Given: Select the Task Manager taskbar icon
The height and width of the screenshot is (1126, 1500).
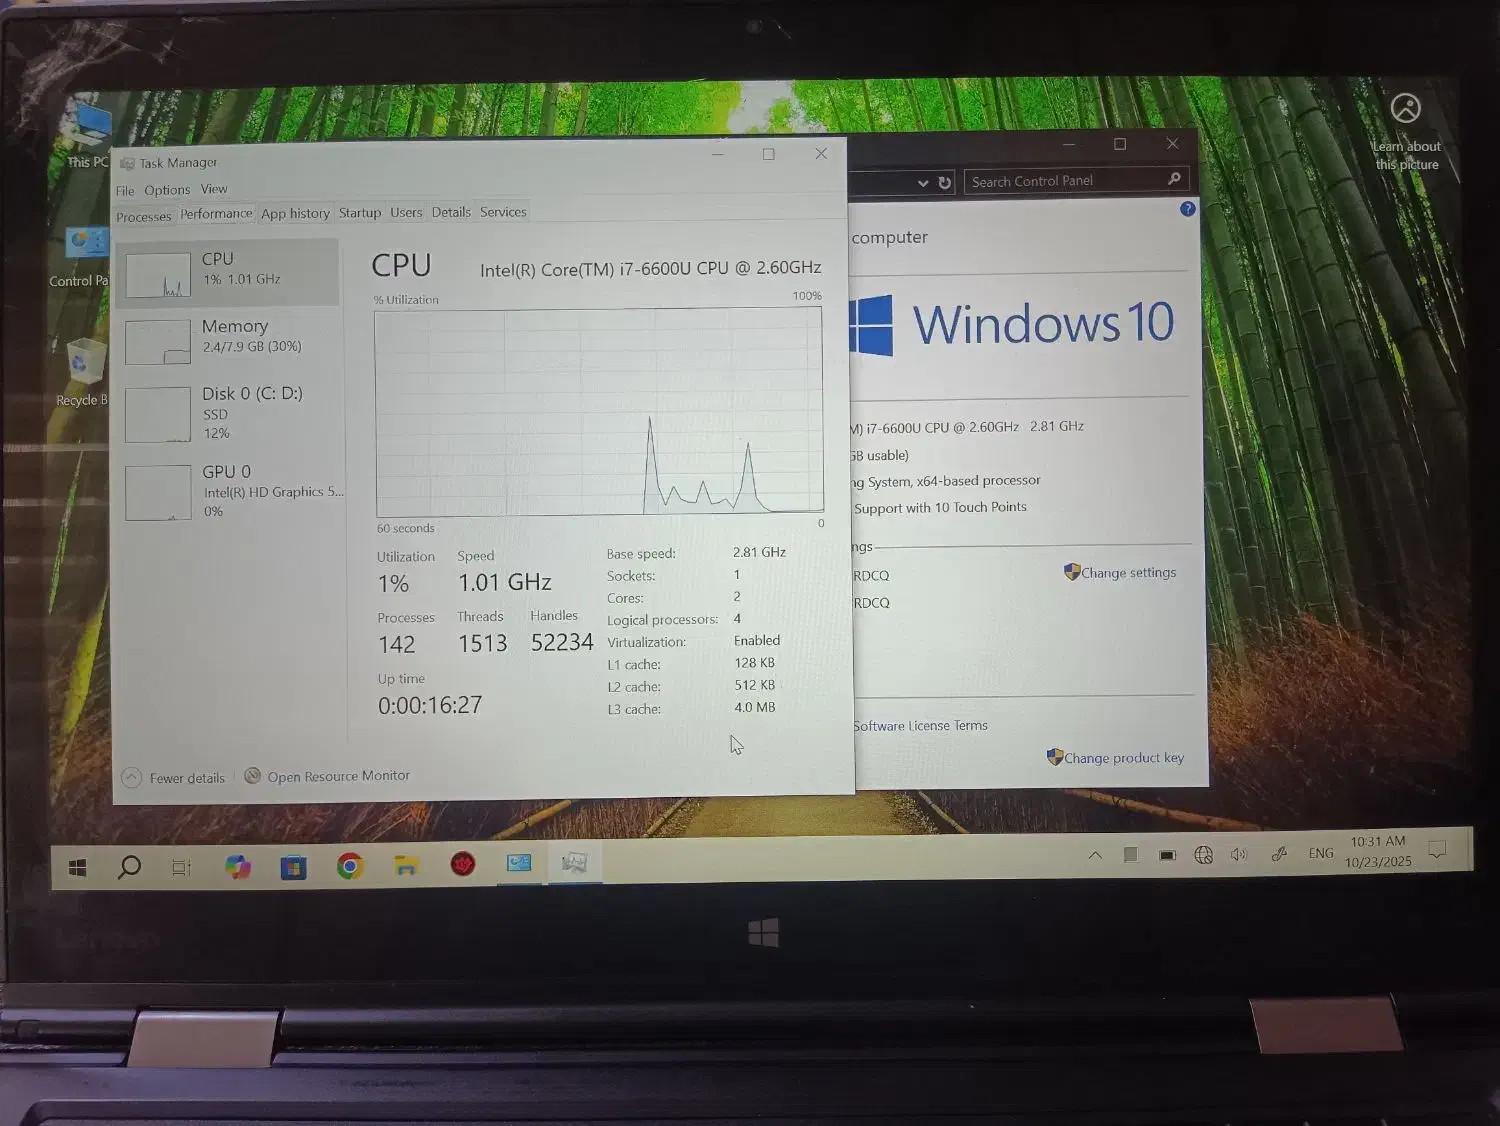Looking at the screenshot, I should [574, 863].
